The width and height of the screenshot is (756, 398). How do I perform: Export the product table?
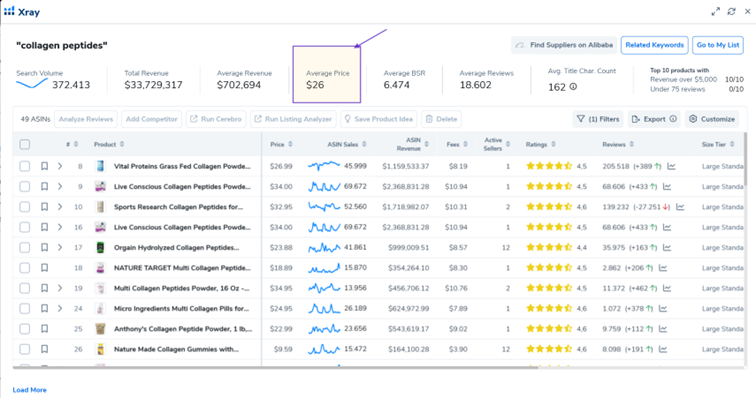(654, 119)
